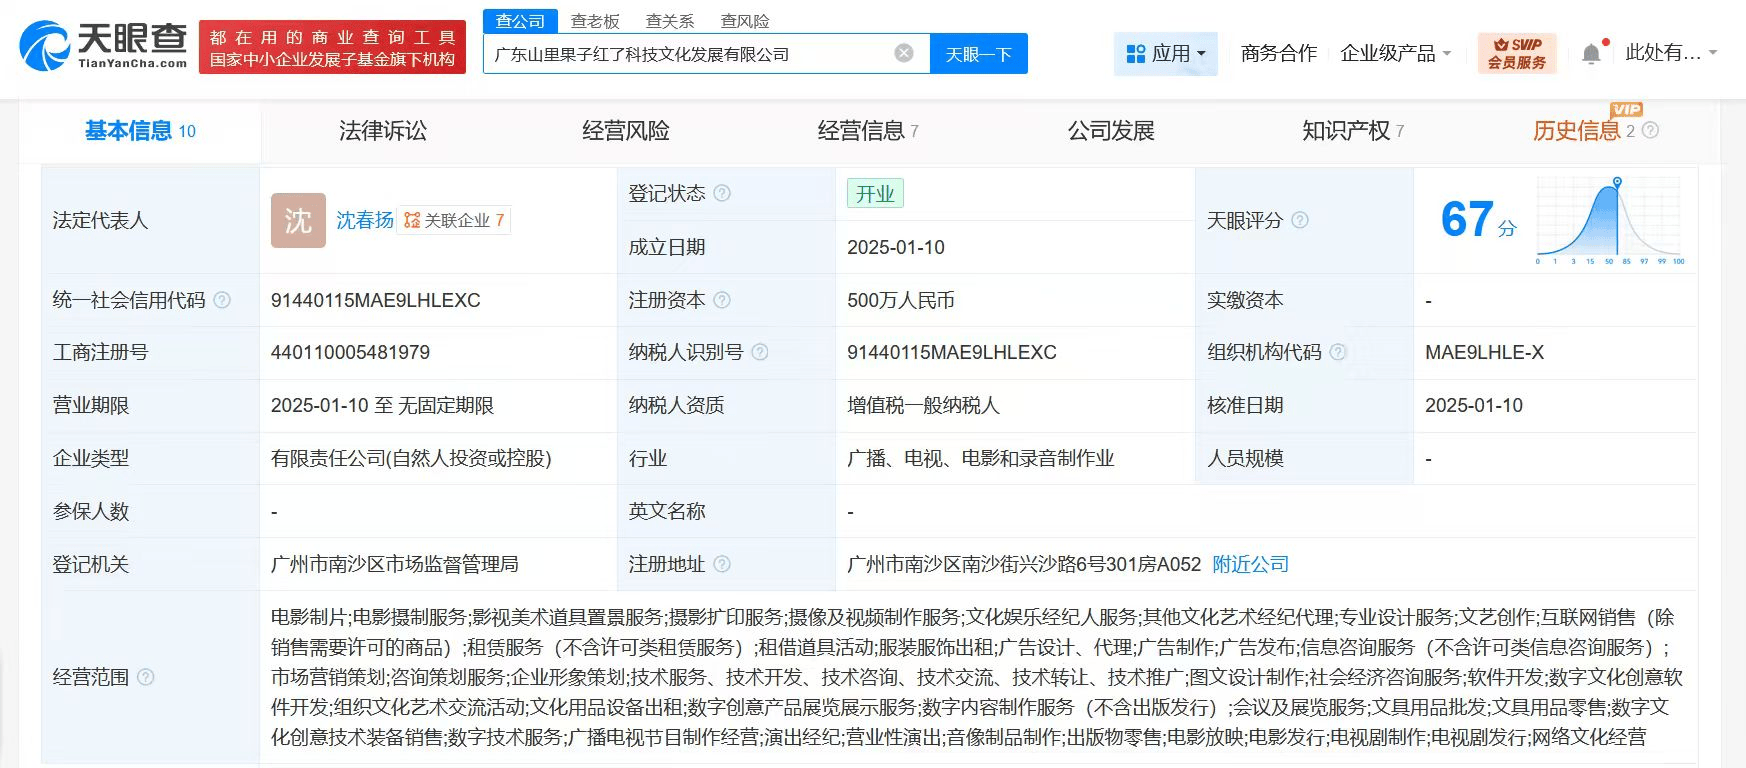Screen dimensions: 1746x768
Task: Expand the 应用 dropdown menu
Action: coord(1165,54)
